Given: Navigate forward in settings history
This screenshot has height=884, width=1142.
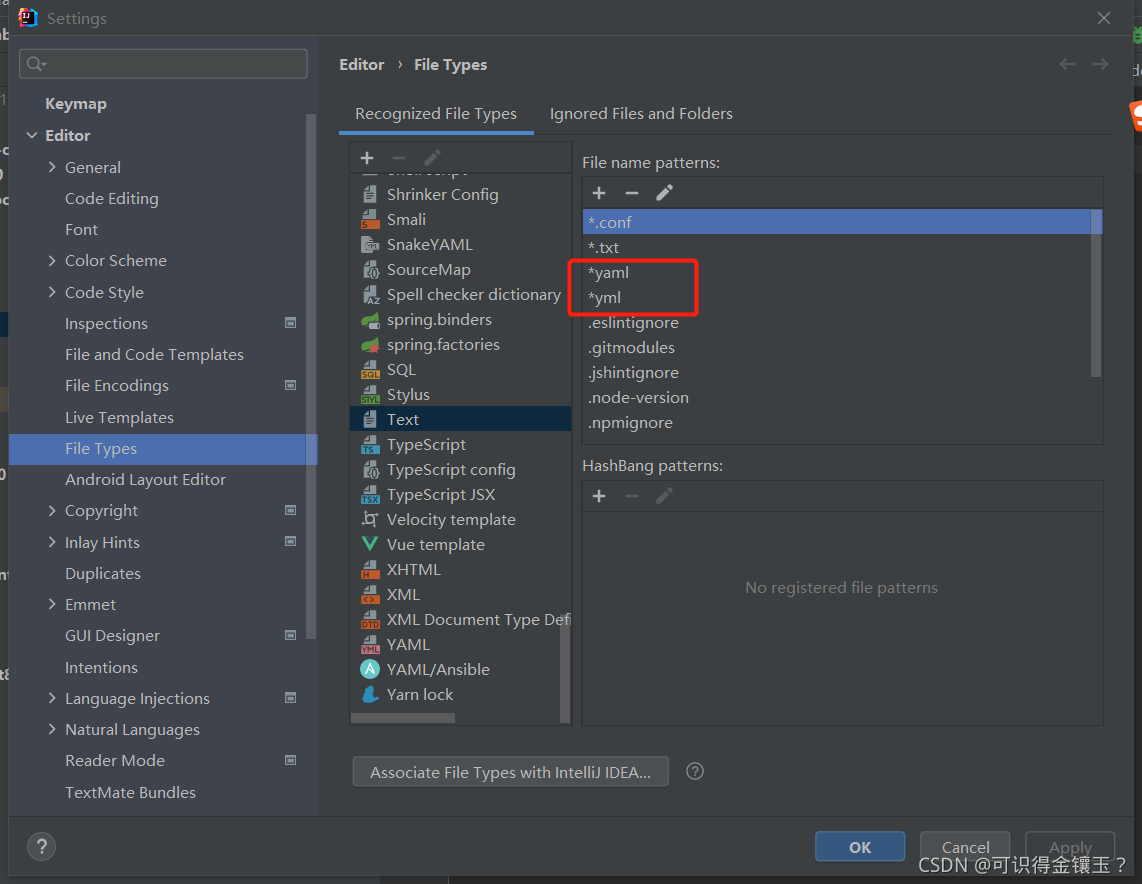Looking at the screenshot, I should [x=1100, y=64].
